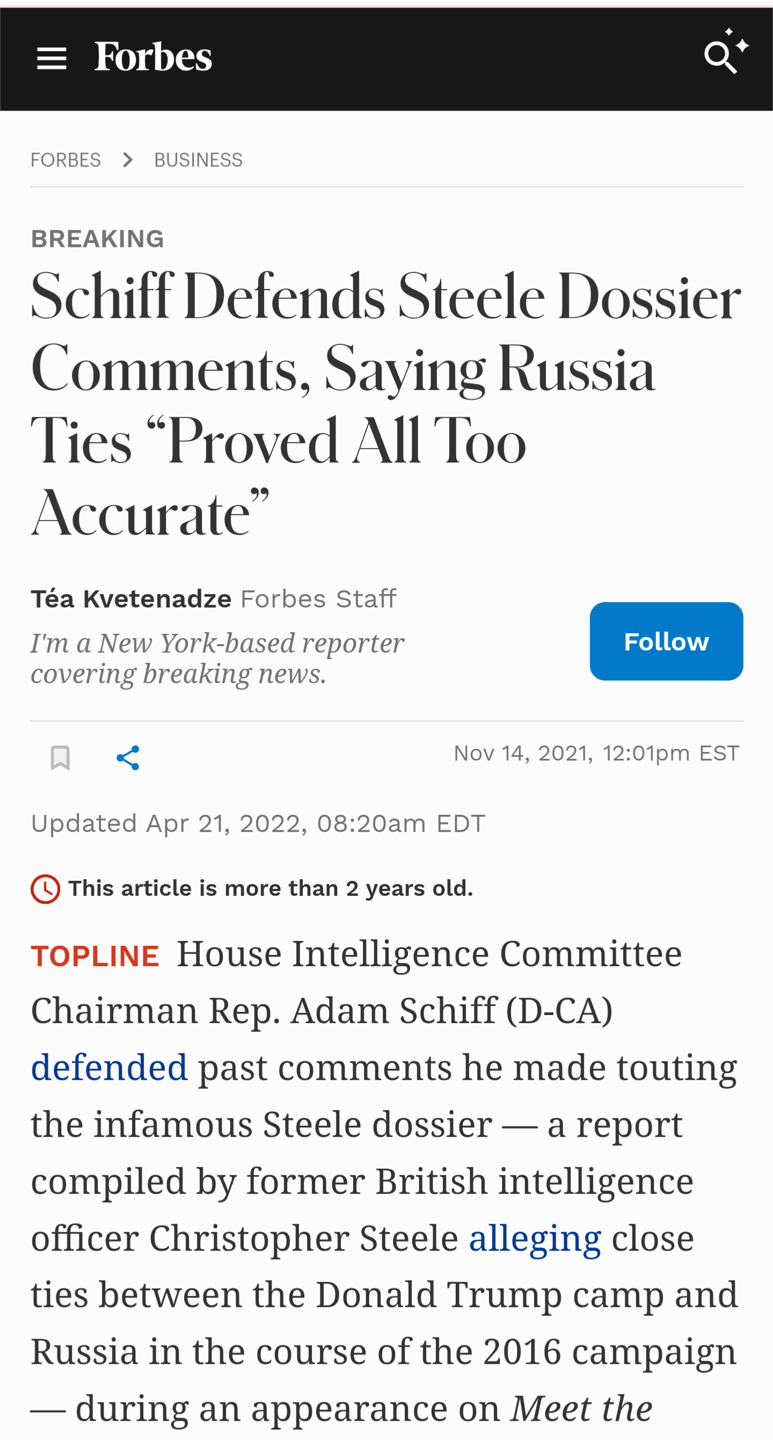Select the "Forbes Staff" label
773x1440 pixels.
pos(318,599)
